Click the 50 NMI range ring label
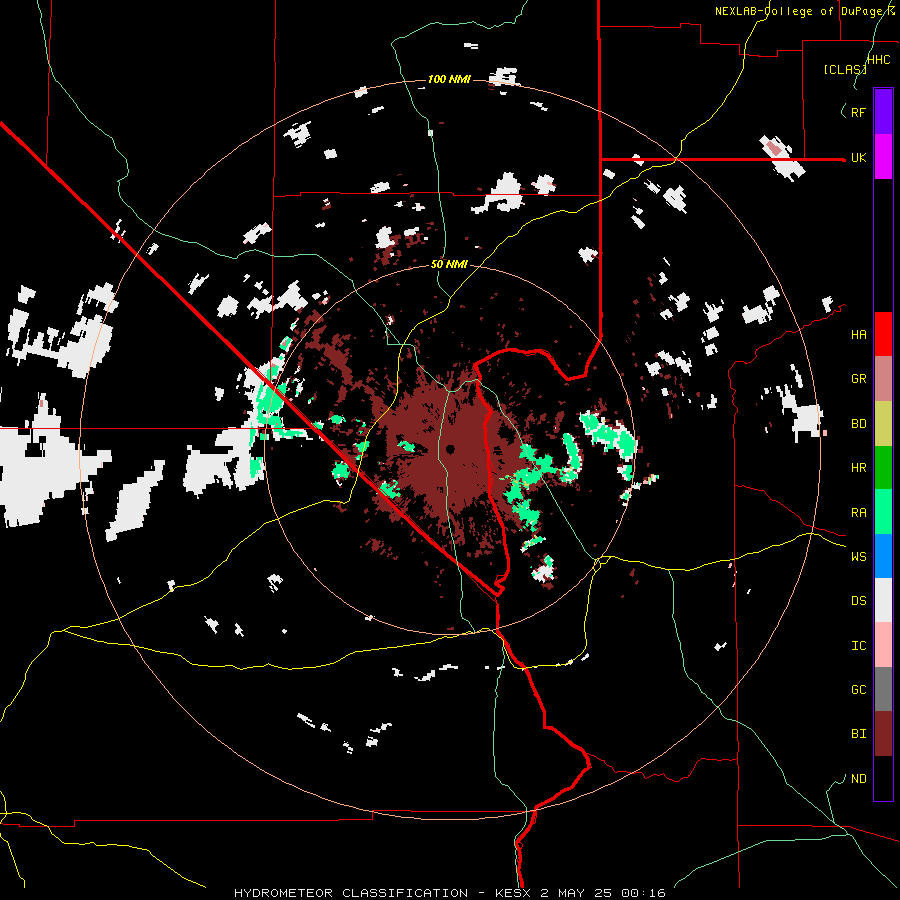This screenshot has height=900, width=900. (449, 264)
